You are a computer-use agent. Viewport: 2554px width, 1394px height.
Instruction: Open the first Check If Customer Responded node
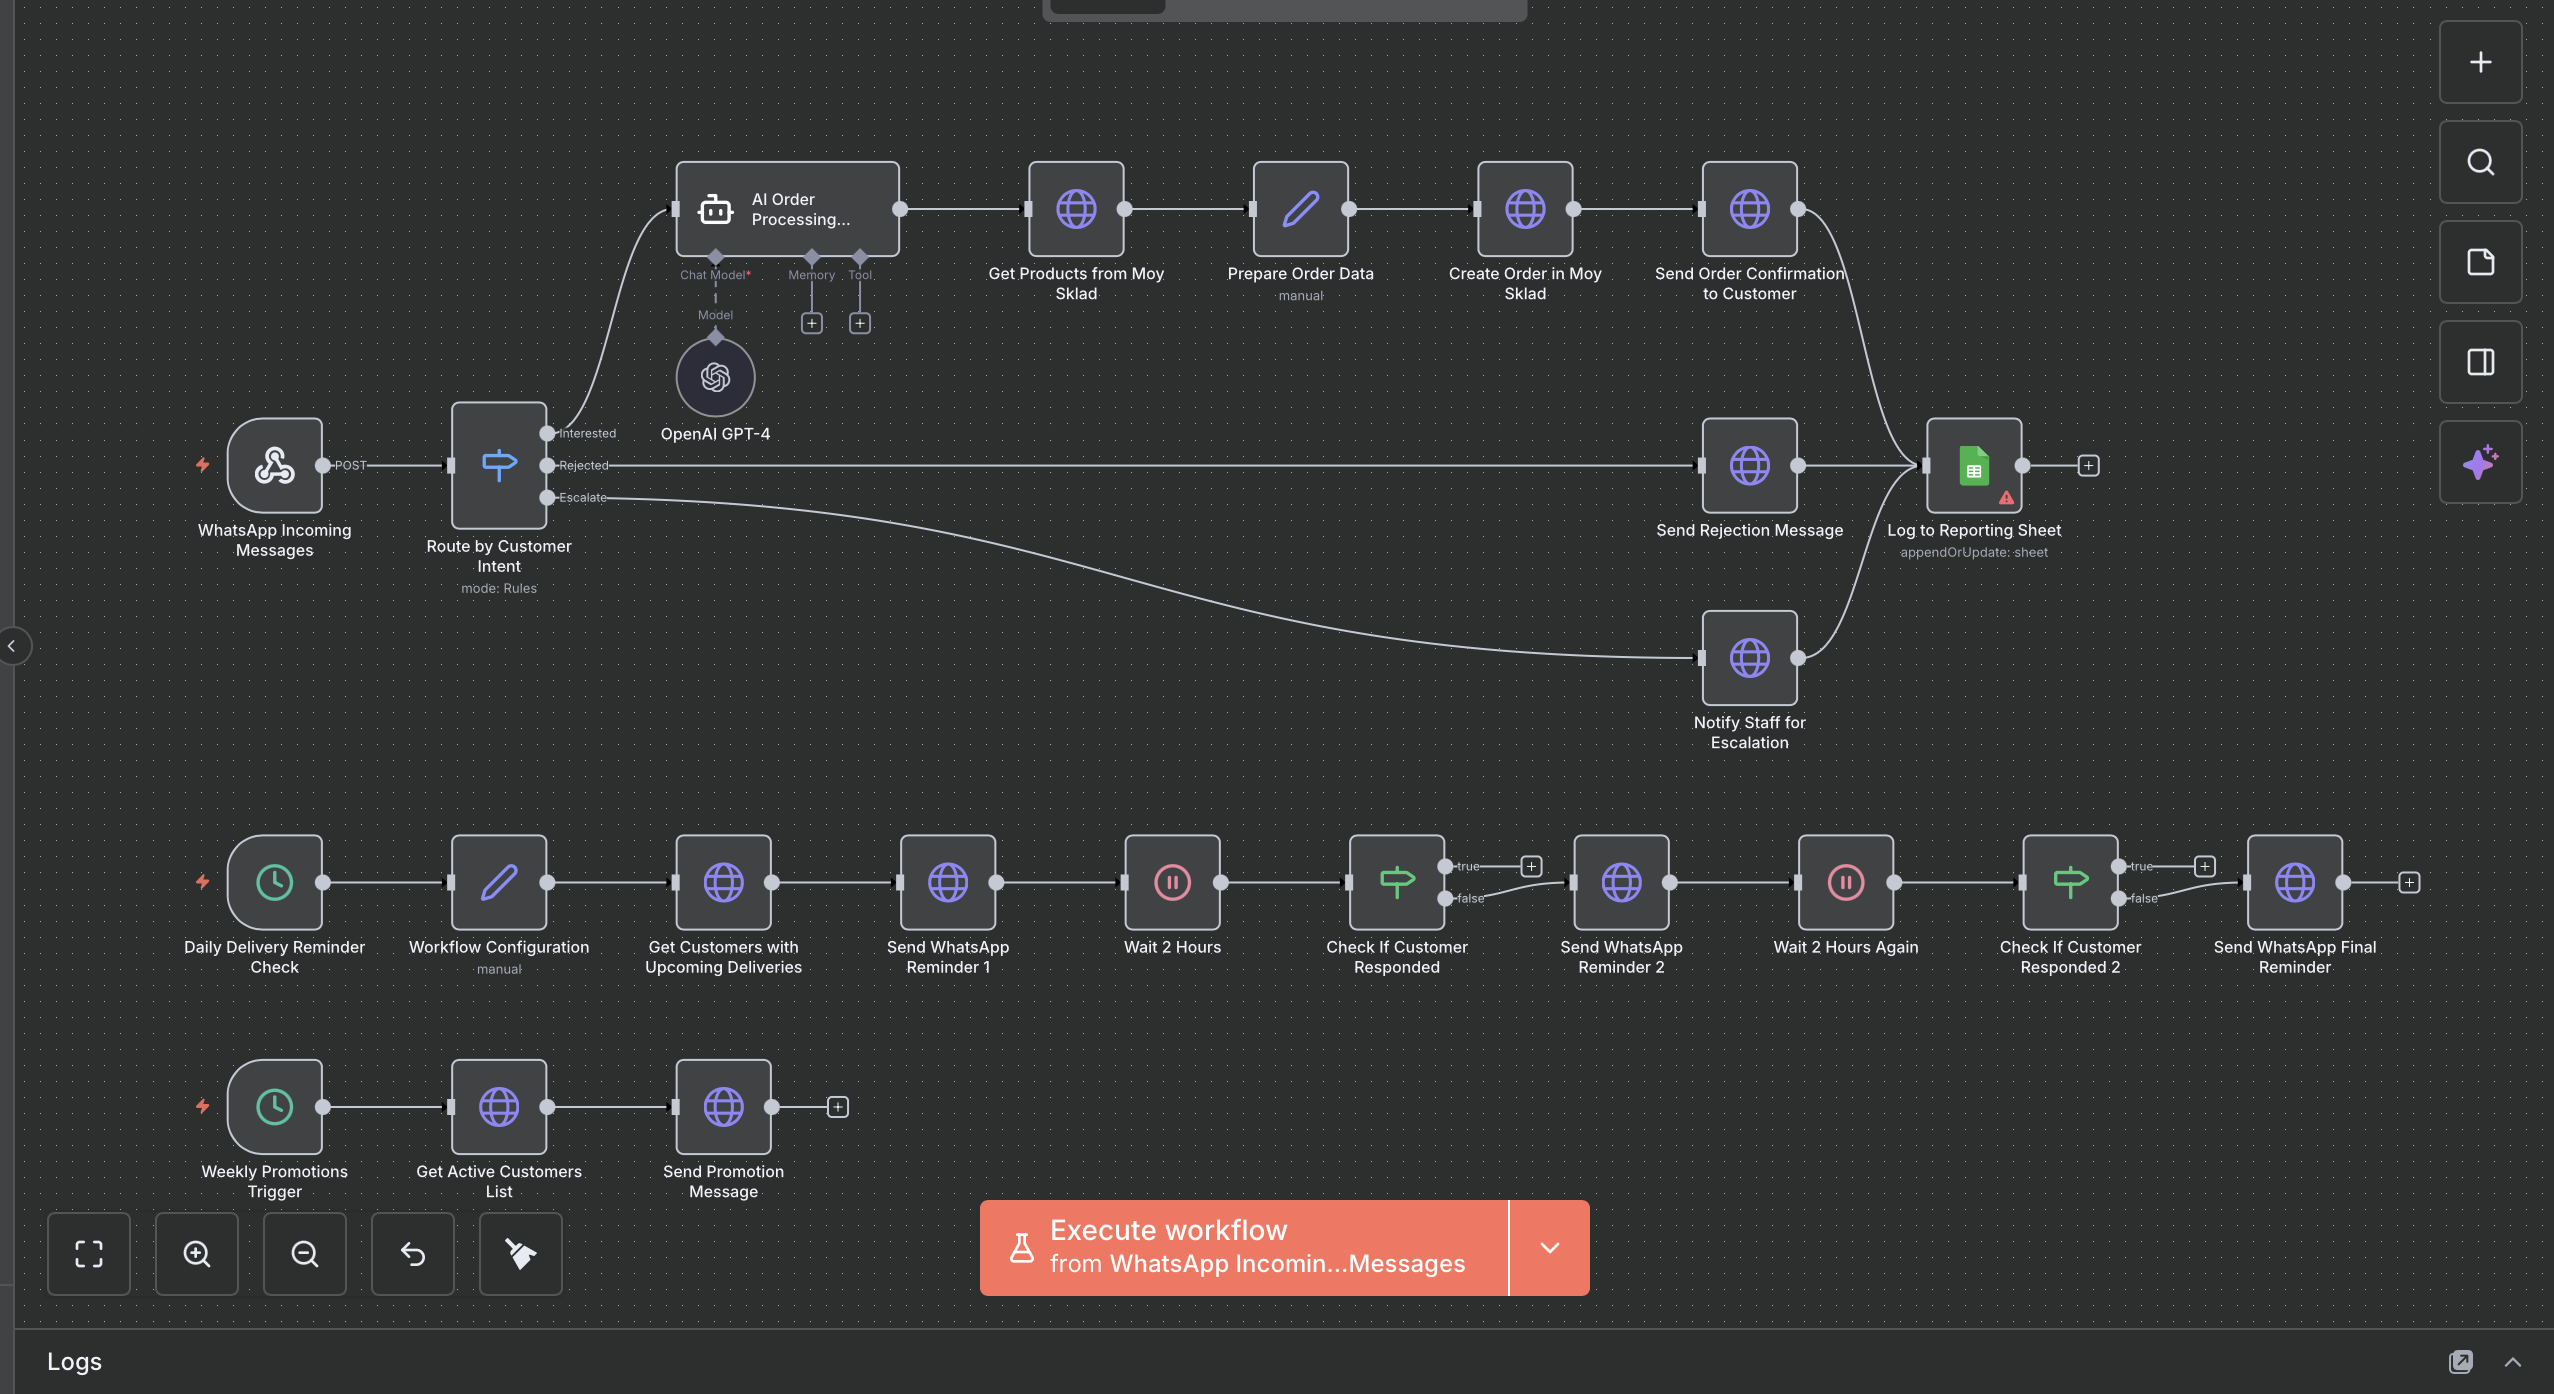tap(1397, 882)
